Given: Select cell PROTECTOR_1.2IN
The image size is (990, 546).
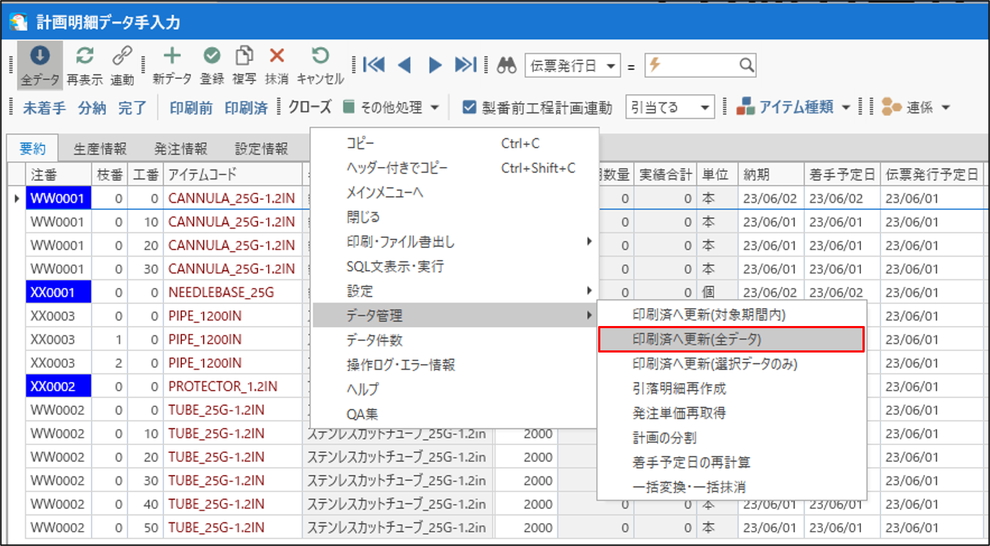Looking at the screenshot, I should point(233,386).
